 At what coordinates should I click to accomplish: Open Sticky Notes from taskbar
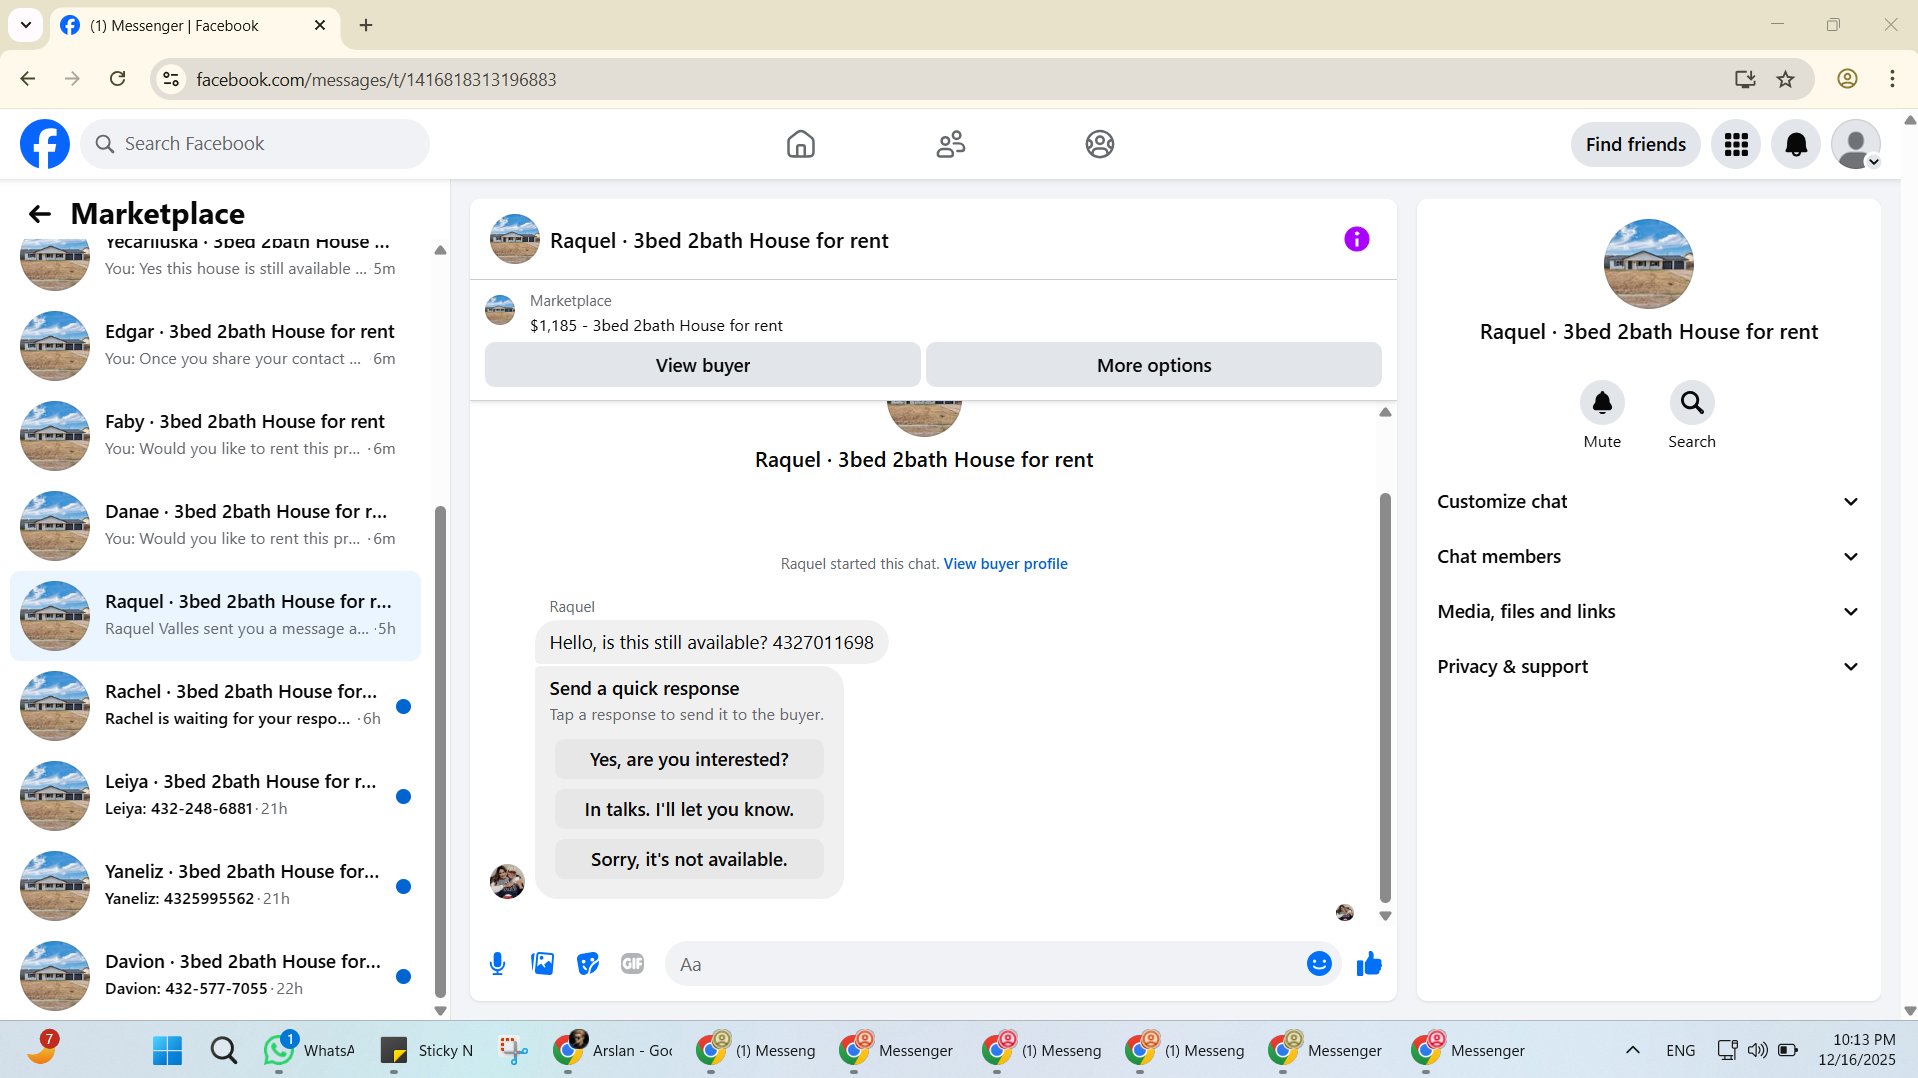click(427, 1050)
